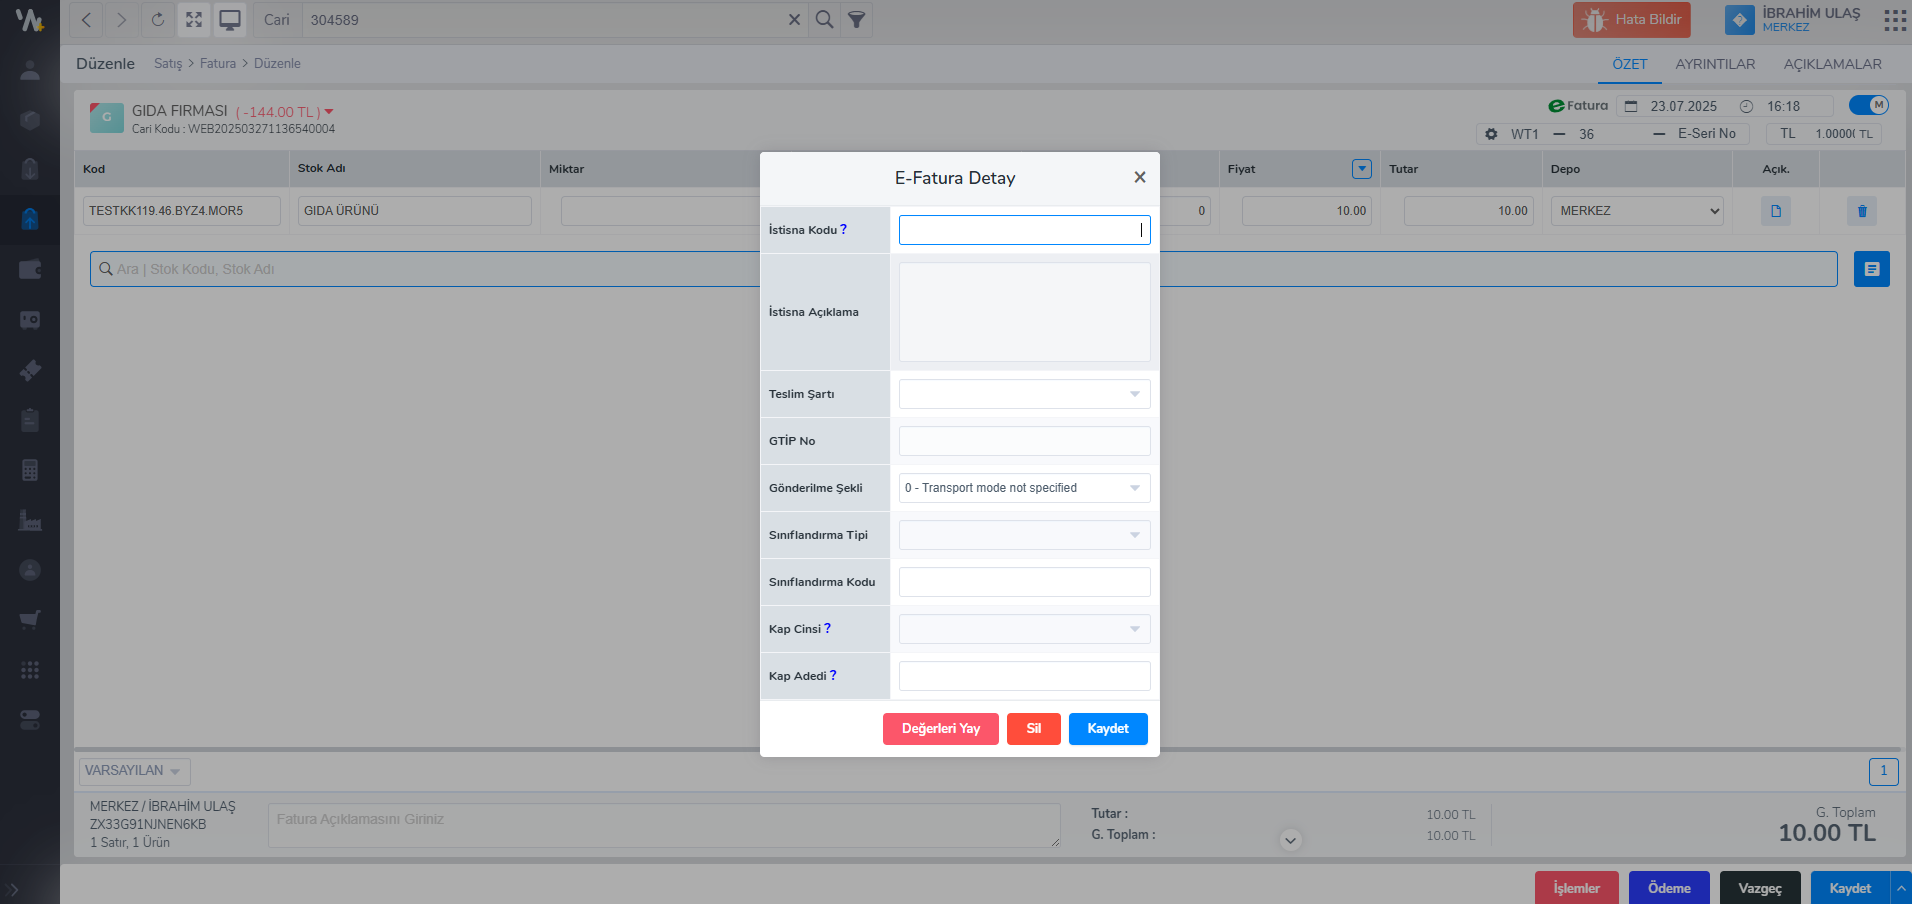Toggle the M switch near the date
Viewport: 1912px width, 904px height.
tap(1868, 105)
